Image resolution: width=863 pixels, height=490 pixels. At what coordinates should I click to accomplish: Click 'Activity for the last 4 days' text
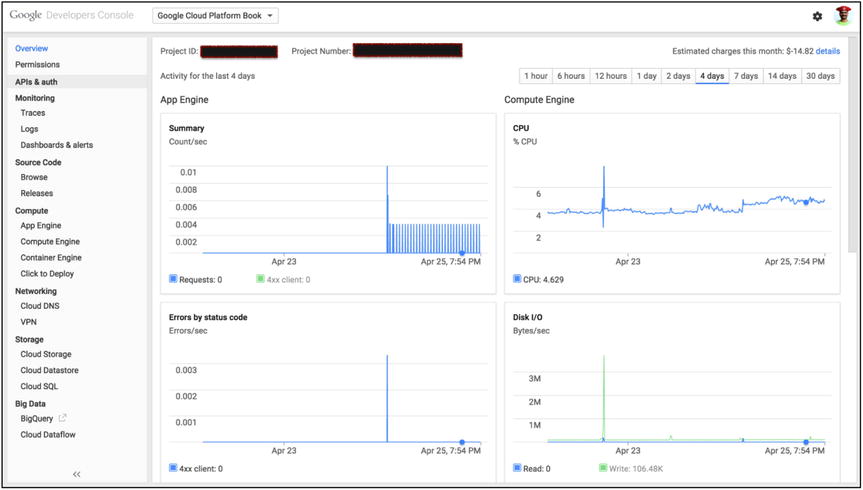(207, 76)
